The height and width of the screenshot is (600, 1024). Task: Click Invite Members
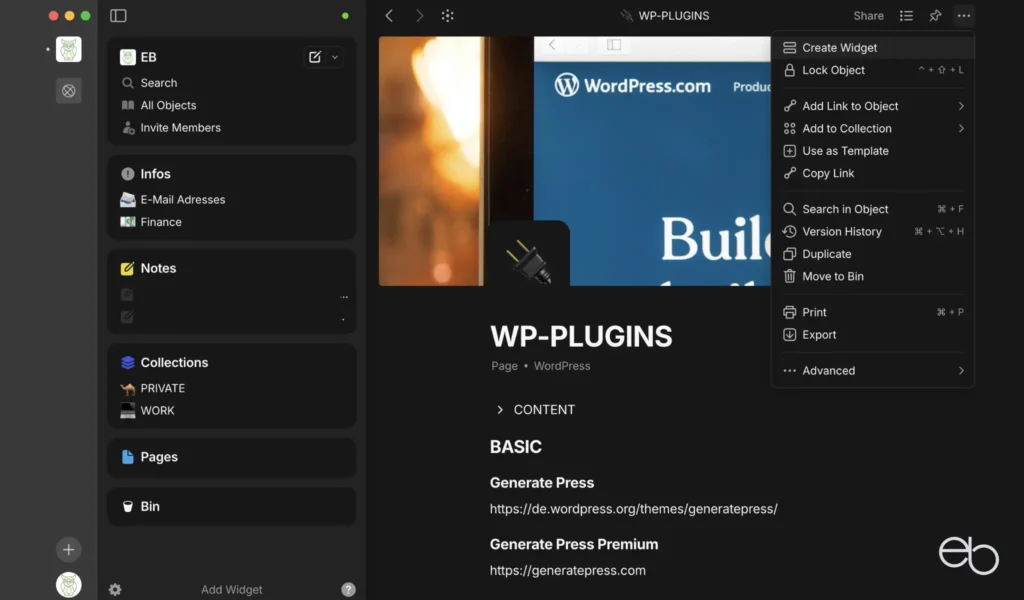pyautogui.click(x=180, y=127)
